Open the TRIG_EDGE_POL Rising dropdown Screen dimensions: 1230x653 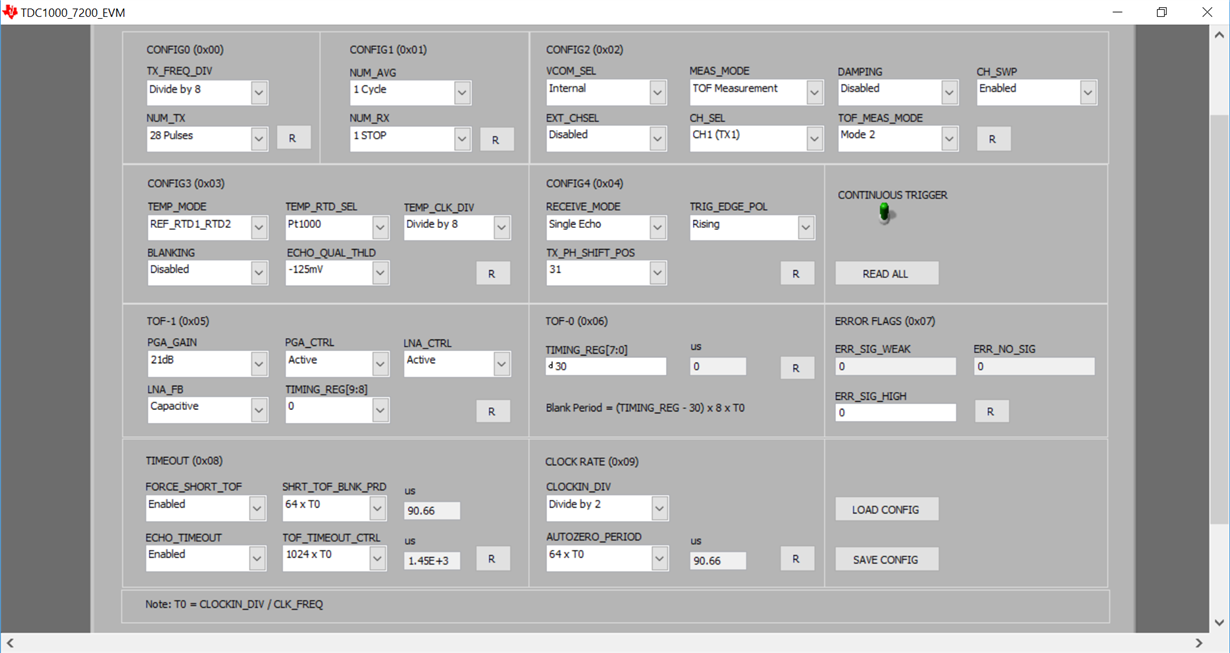752,227
